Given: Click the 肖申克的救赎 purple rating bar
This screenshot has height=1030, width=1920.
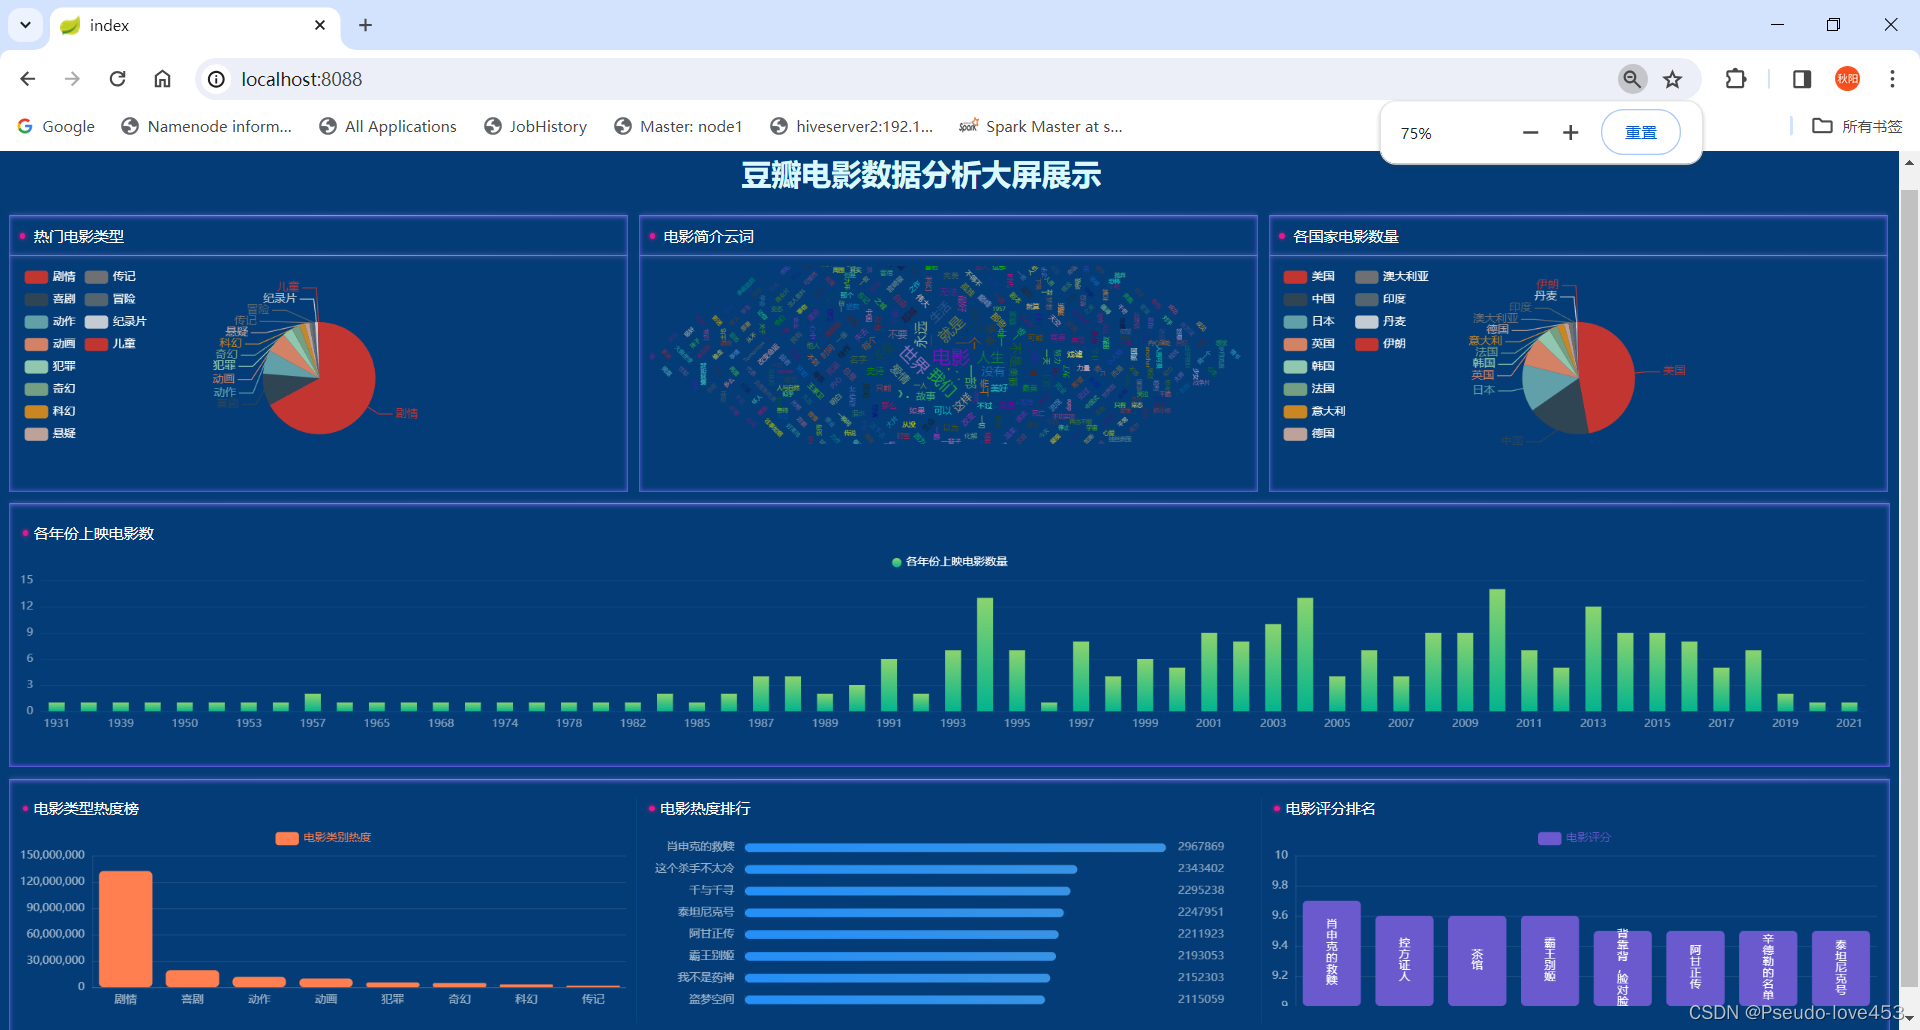Looking at the screenshot, I should pyautogui.click(x=1331, y=953).
